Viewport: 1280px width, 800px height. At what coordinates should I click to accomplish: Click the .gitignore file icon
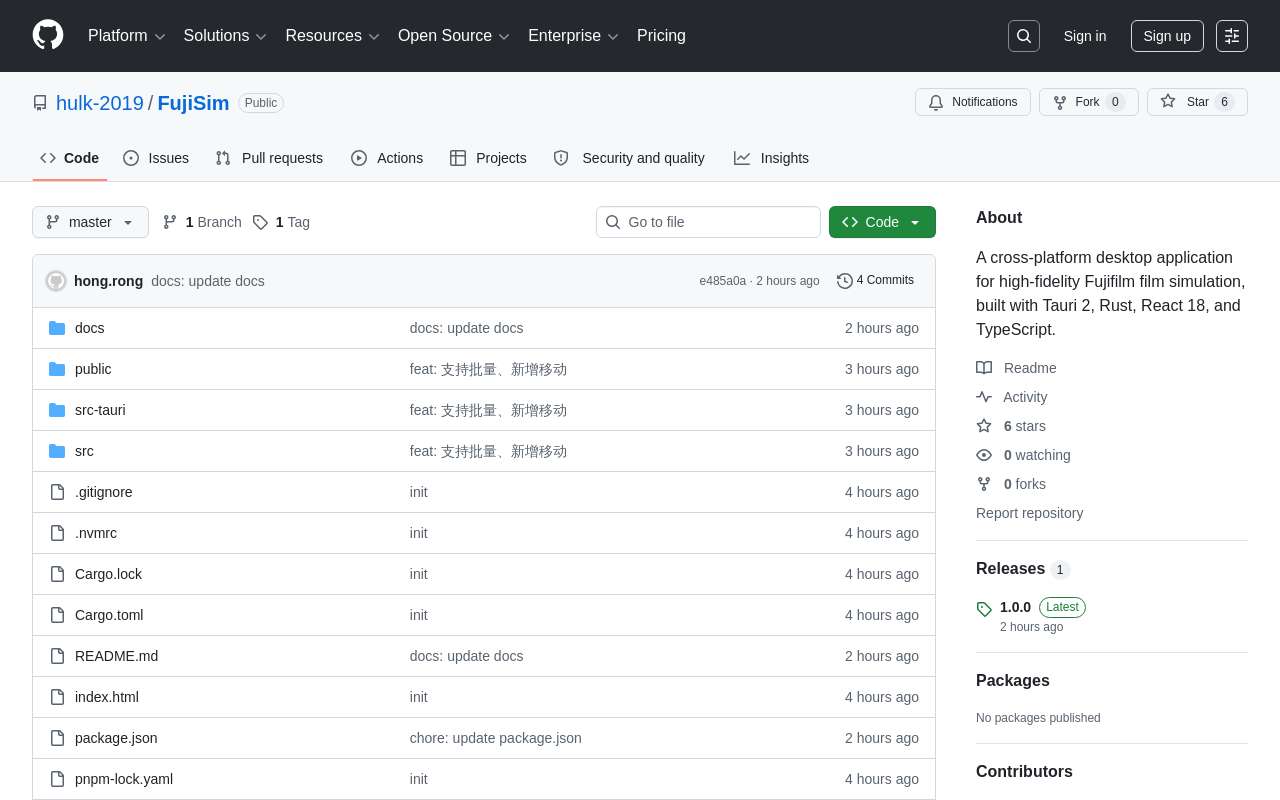point(57,492)
